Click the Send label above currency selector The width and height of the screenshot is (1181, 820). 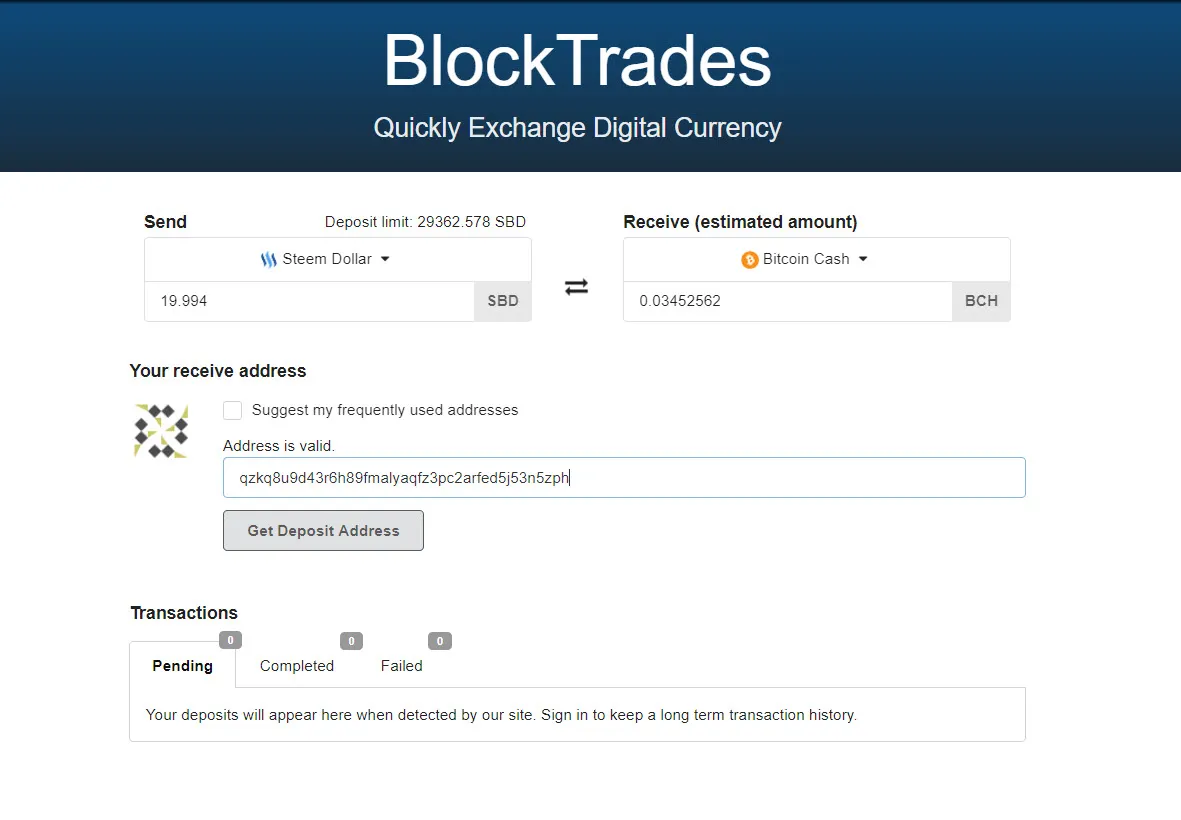pyautogui.click(x=166, y=222)
